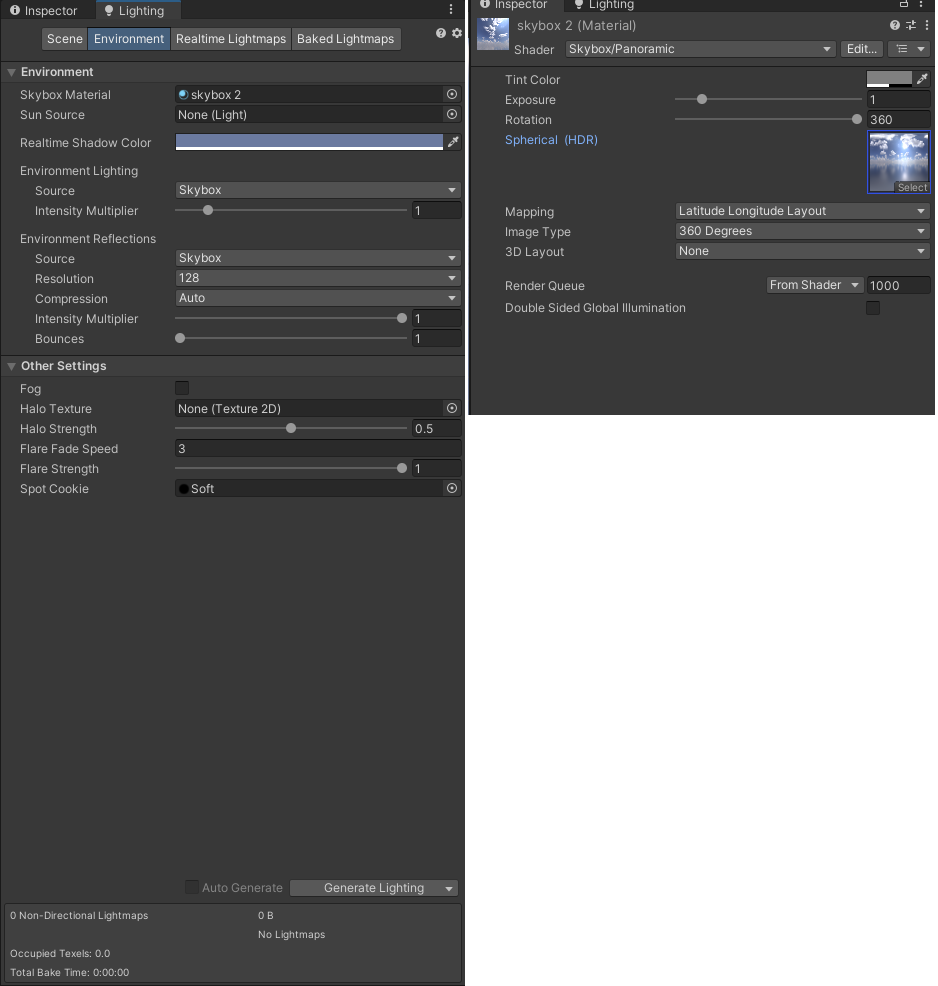Click Exposure value field
938x986 pixels.
pos(898,99)
